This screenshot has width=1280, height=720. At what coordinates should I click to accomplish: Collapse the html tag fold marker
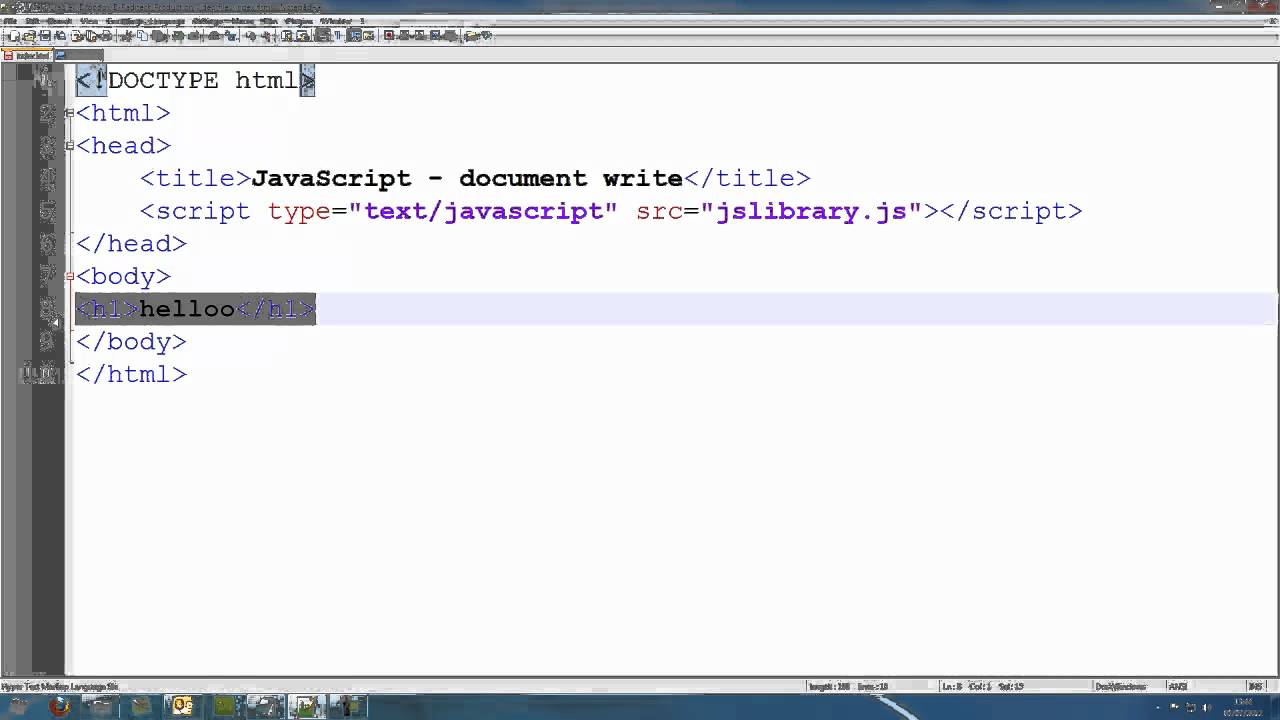(x=69, y=113)
